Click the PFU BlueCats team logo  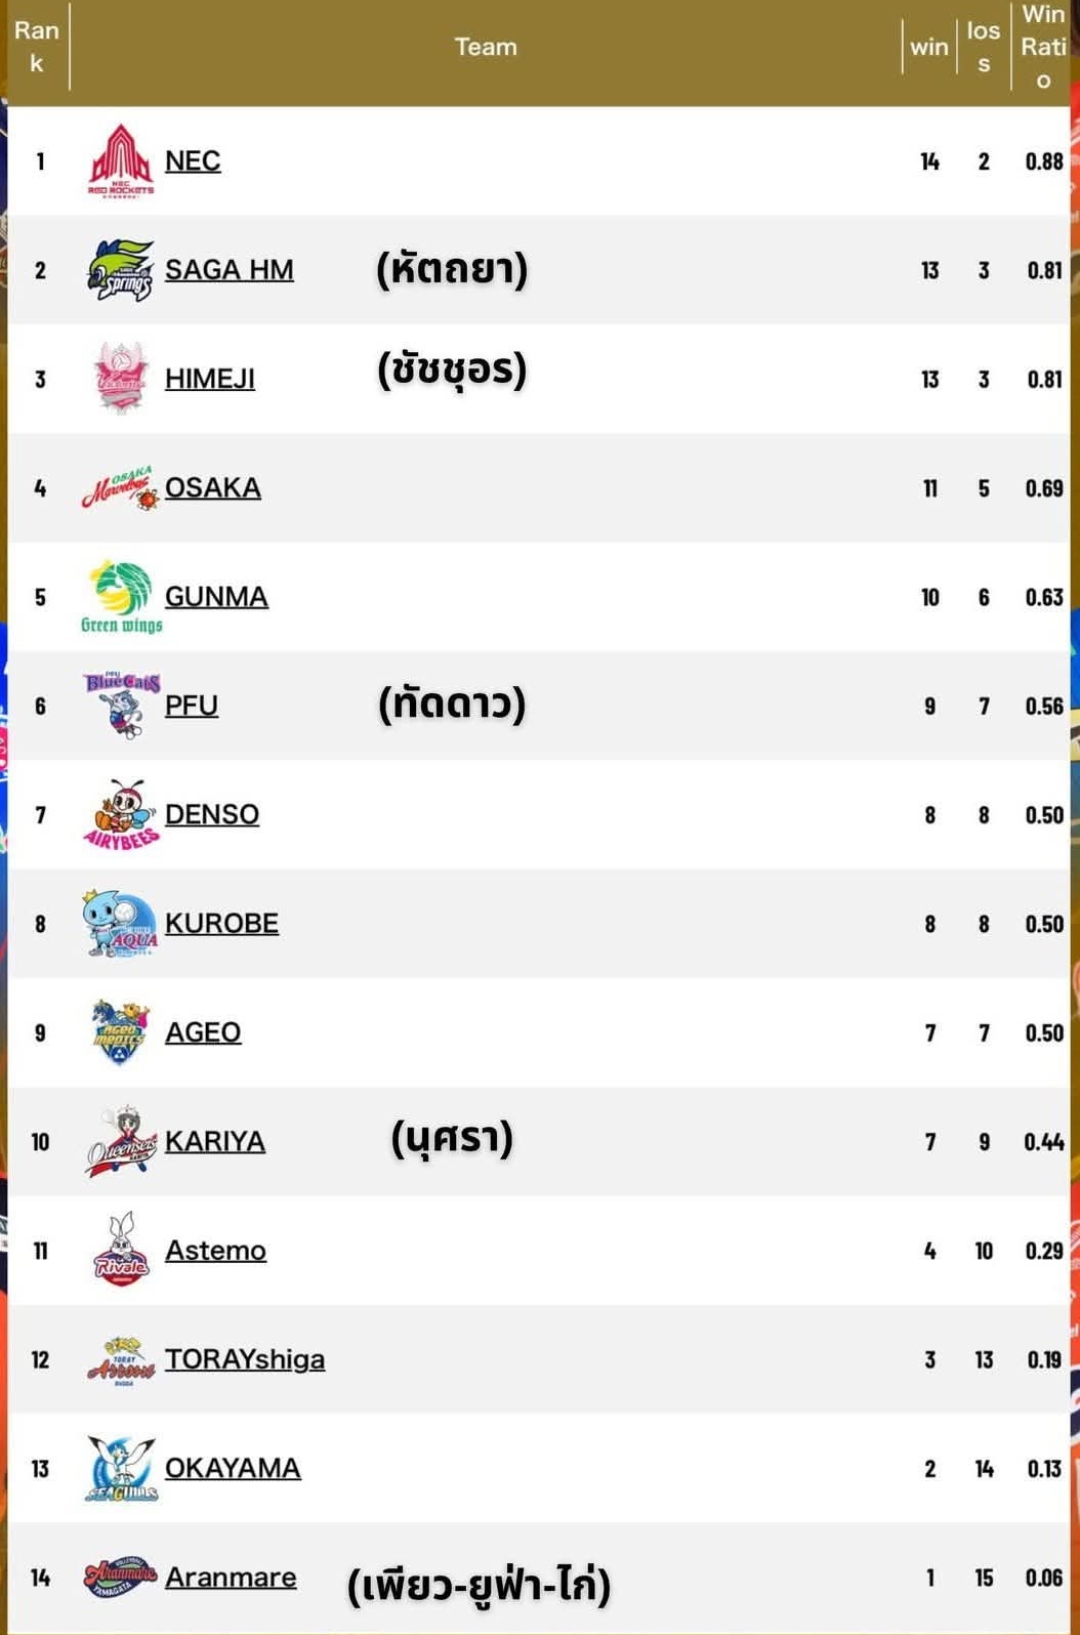[121, 705]
